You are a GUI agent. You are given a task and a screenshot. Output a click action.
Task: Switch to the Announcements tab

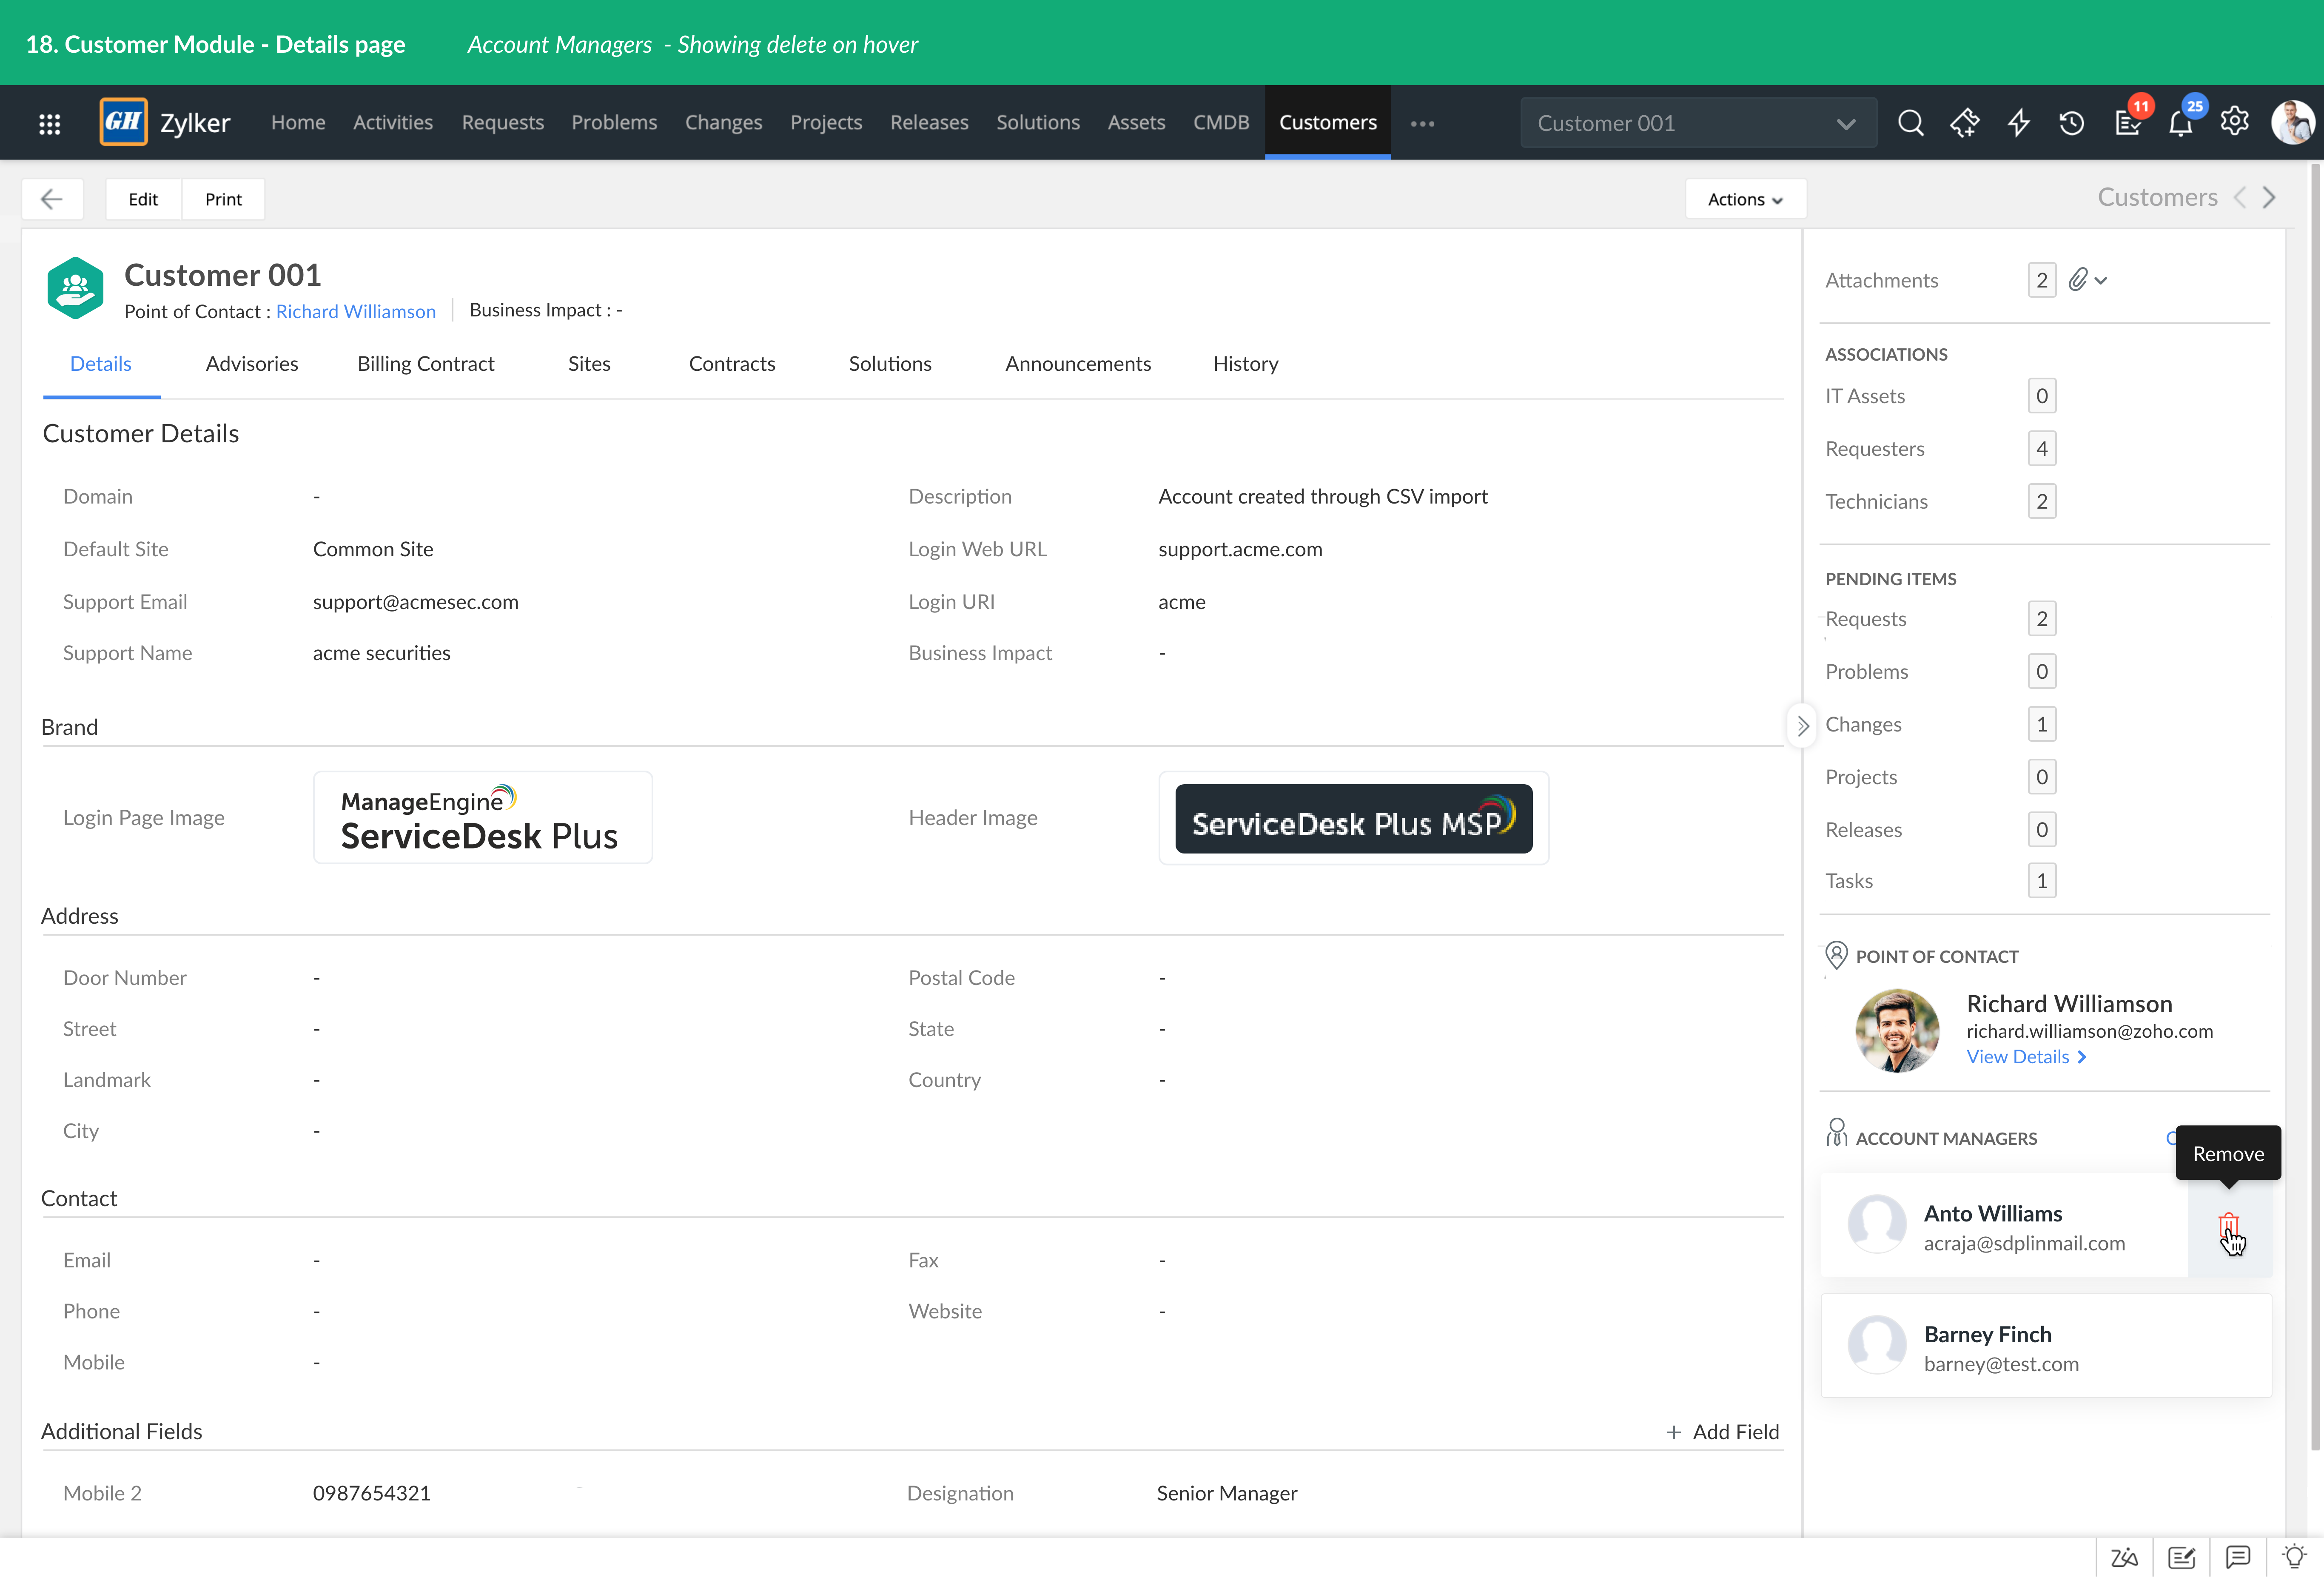(x=1078, y=364)
